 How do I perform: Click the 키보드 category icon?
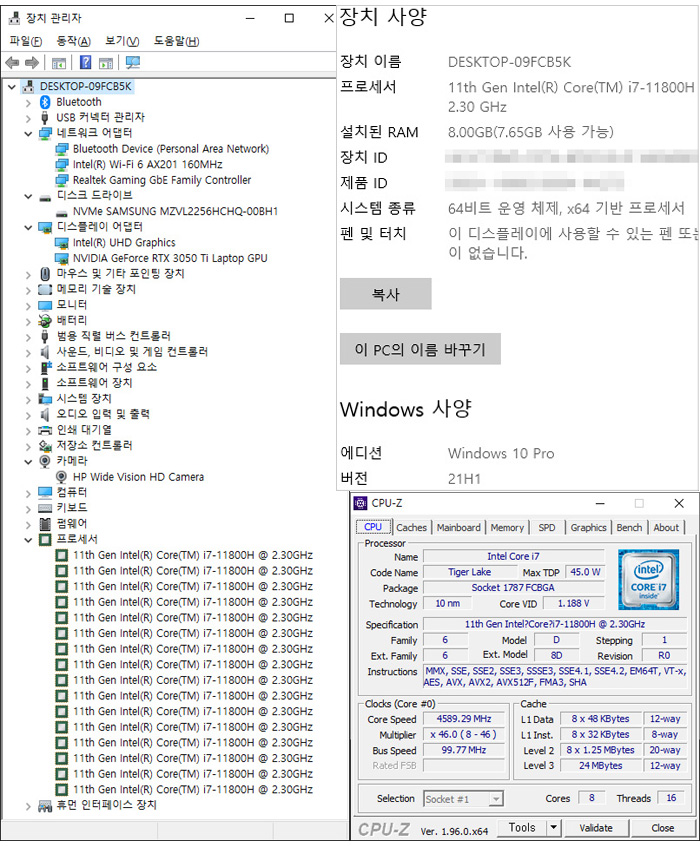coord(45,508)
